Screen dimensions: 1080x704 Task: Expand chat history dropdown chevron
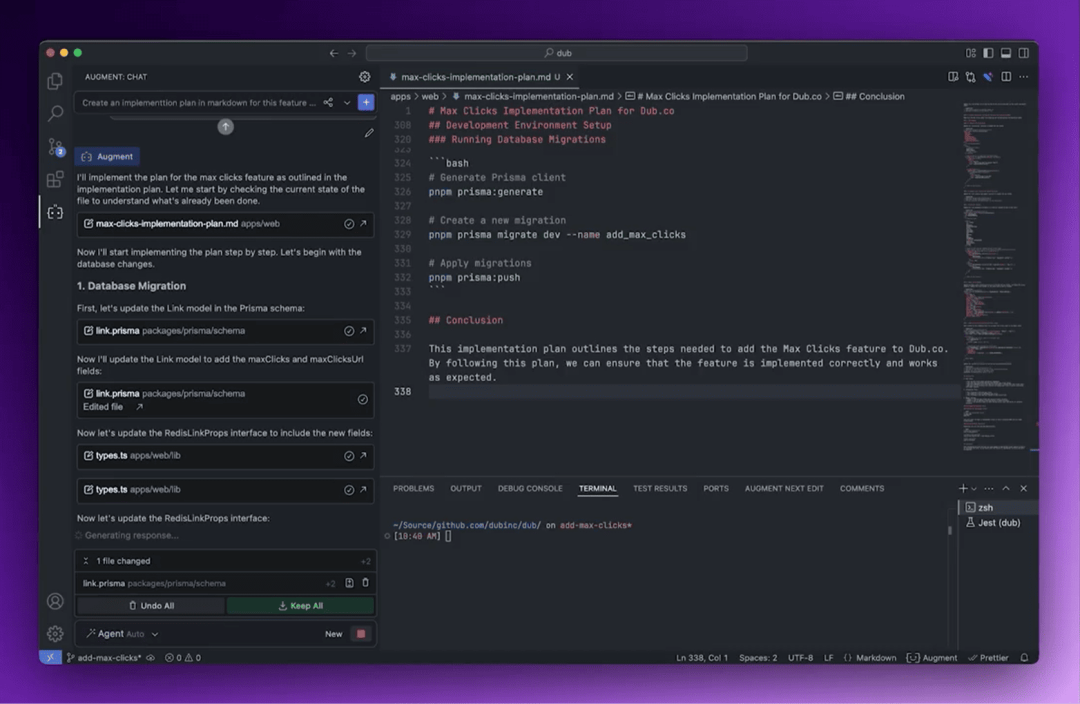347,103
